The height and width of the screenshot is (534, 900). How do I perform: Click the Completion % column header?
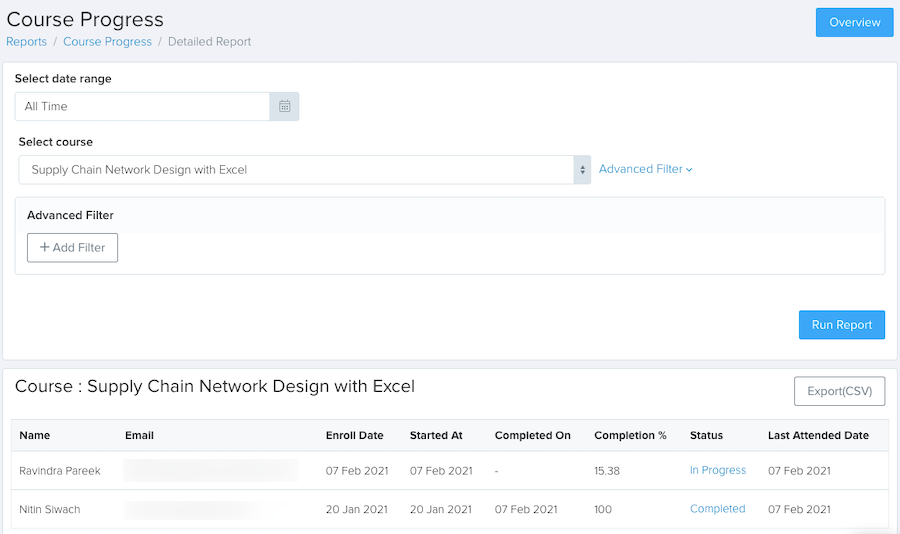point(630,435)
